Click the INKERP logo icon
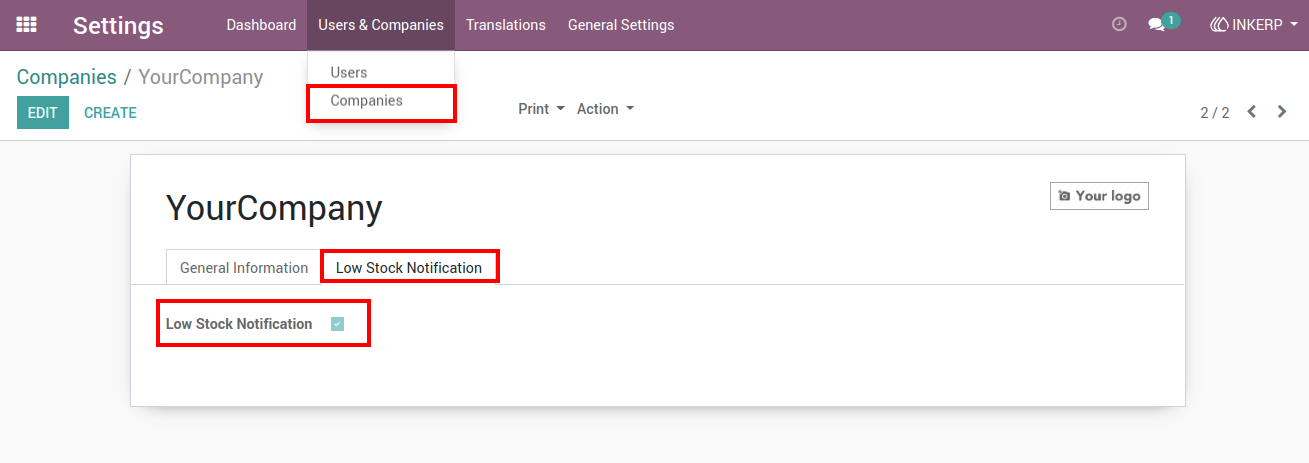This screenshot has width=1309, height=463. pyautogui.click(x=1219, y=25)
